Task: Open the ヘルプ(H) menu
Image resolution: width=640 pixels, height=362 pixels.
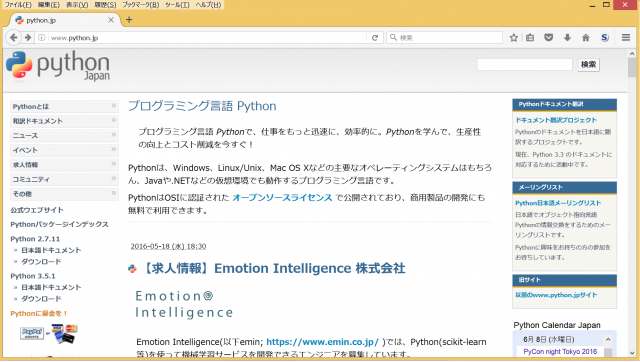Action: click(x=208, y=4)
